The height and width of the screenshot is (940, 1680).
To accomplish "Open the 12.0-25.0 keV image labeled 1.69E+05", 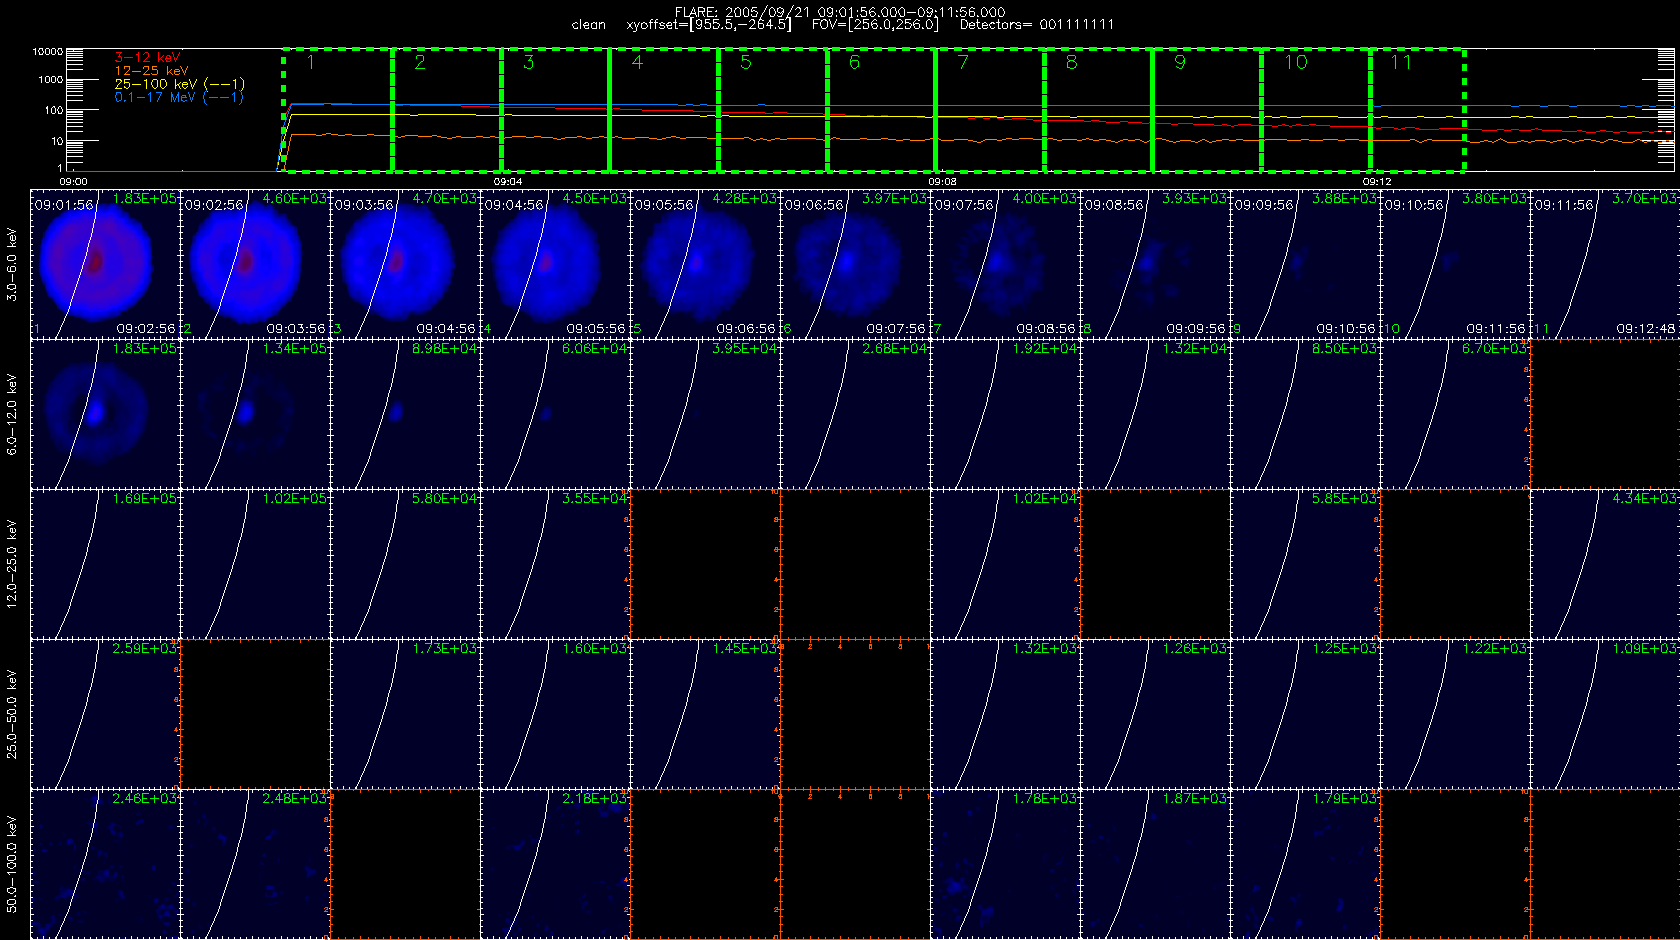I will [x=105, y=563].
